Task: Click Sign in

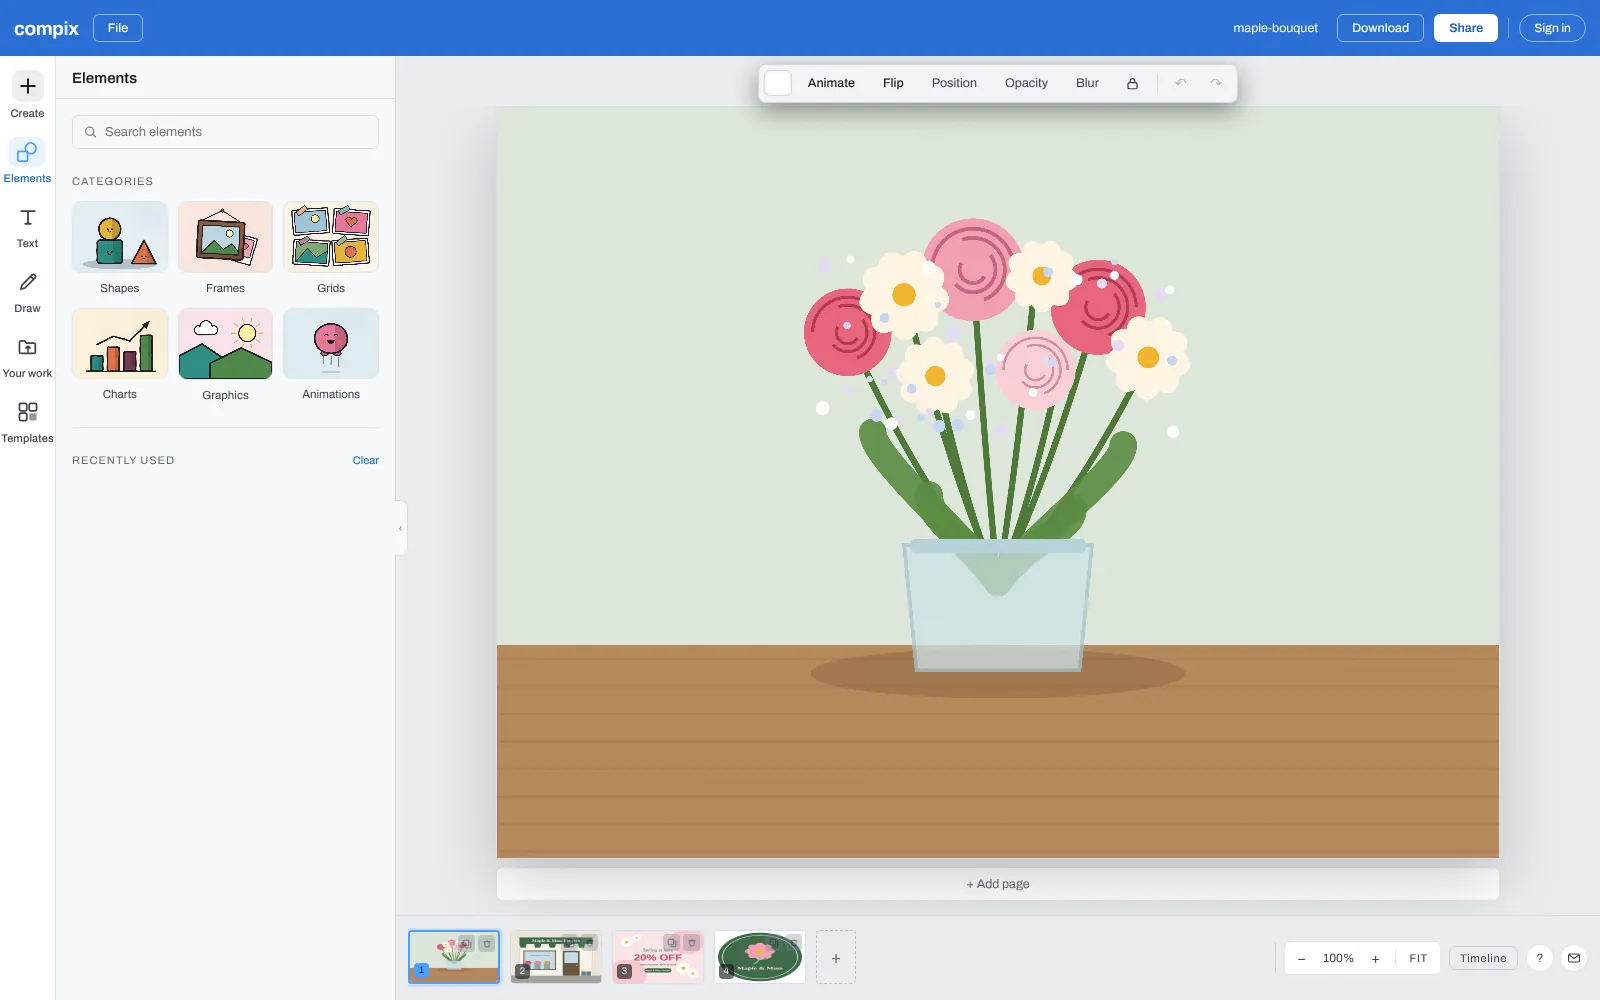Action: click(x=1552, y=28)
